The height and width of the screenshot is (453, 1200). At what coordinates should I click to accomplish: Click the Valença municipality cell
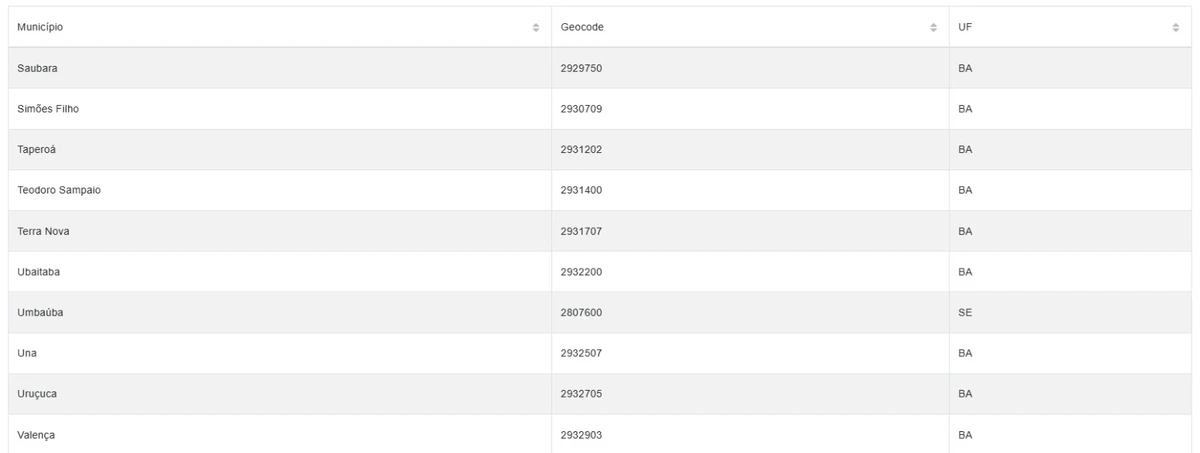coord(280,434)
